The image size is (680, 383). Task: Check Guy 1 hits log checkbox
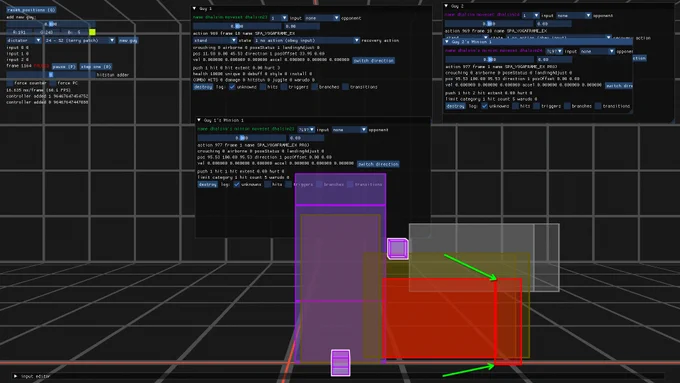pos(263,87)
